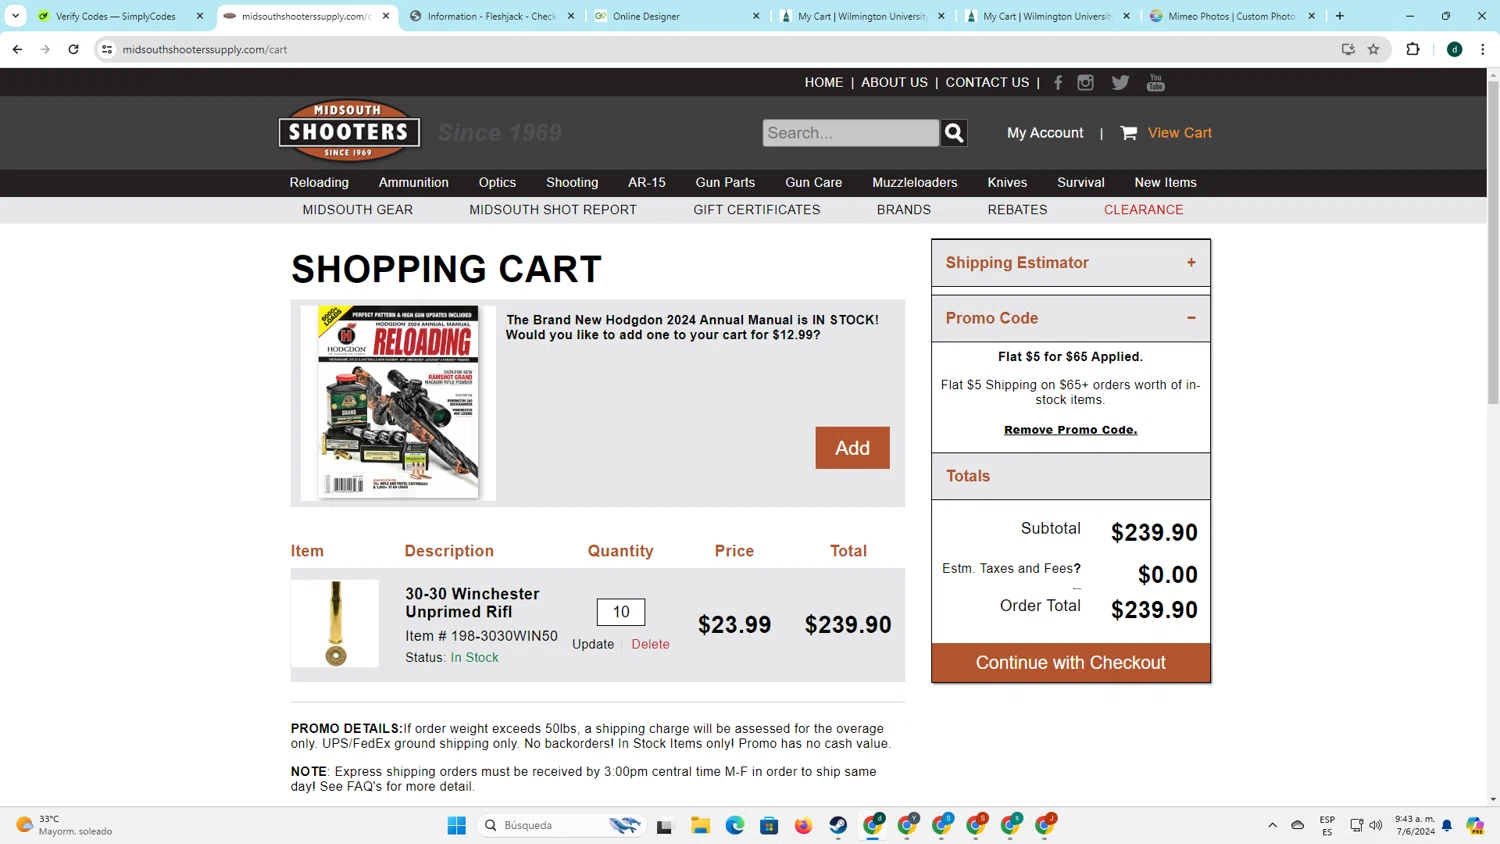Screen dimensions: 1500x844
Task: Click the shopping cart icon
Action: (x=1129, y=133)
